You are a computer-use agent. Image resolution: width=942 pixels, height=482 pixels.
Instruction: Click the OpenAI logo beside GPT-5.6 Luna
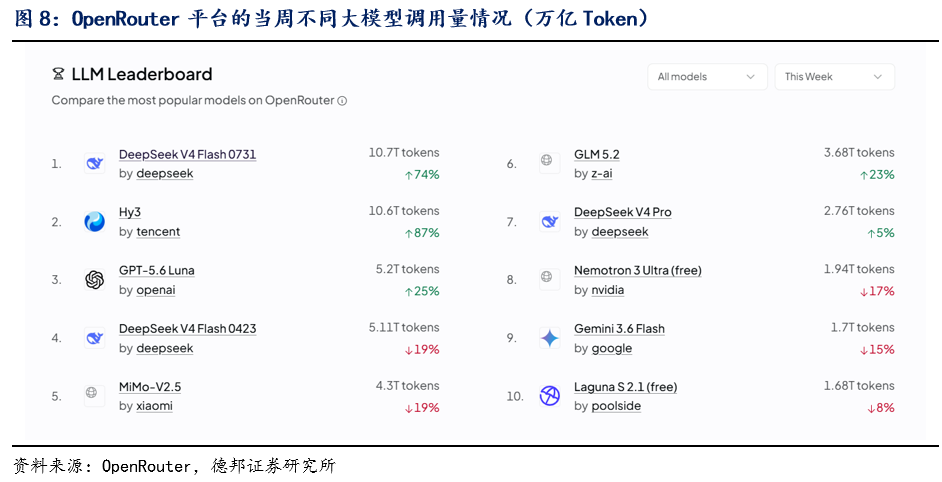94,280
